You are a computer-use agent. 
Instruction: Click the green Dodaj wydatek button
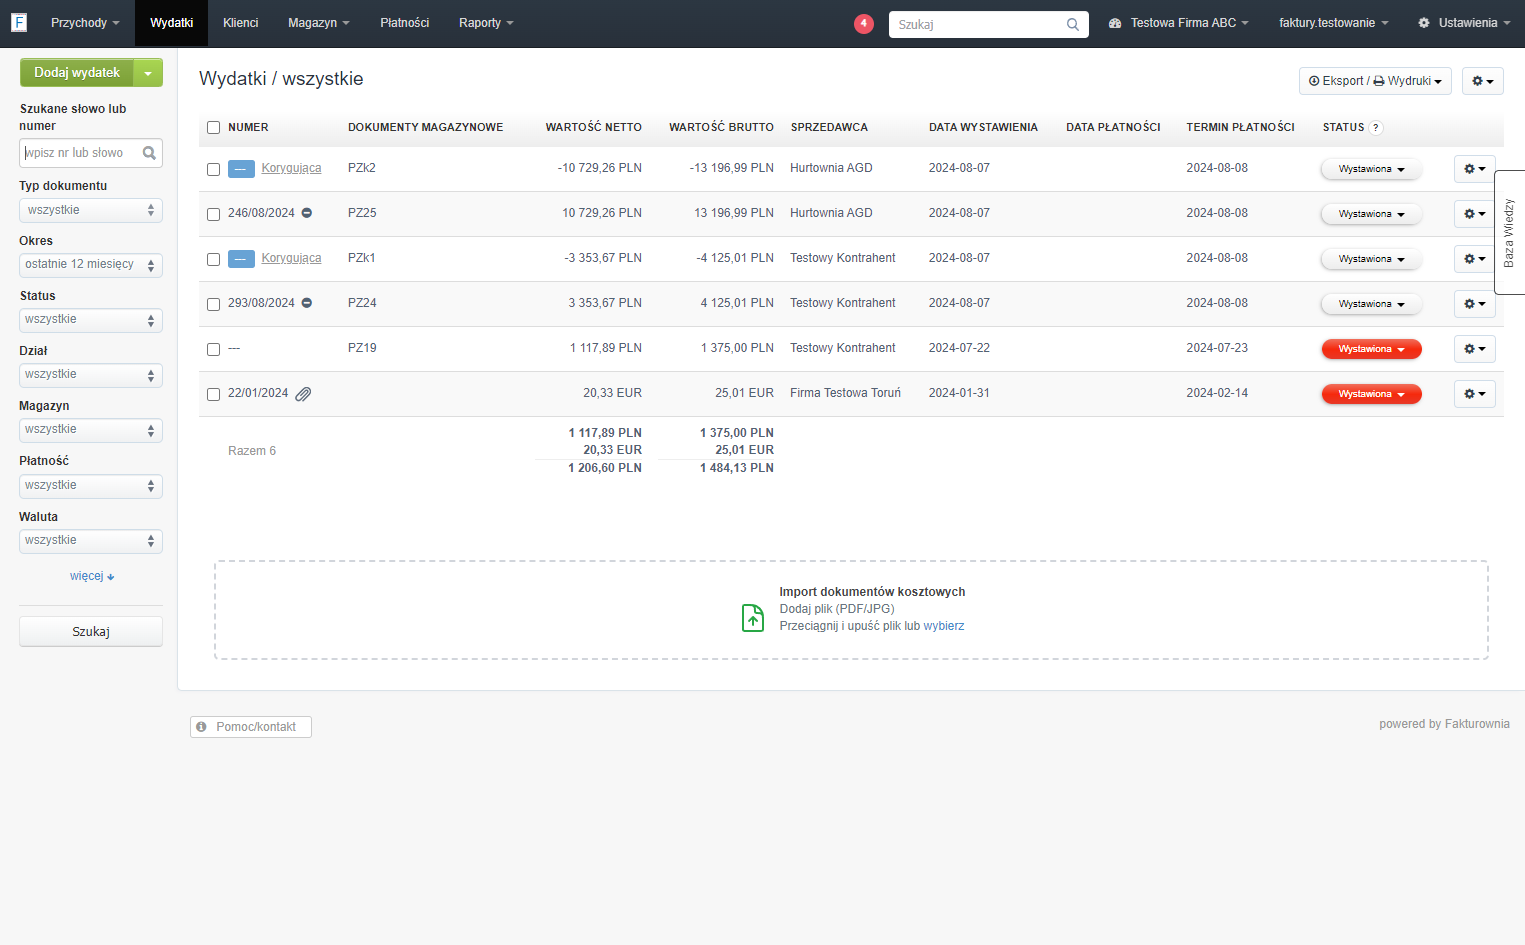(77, 73)
